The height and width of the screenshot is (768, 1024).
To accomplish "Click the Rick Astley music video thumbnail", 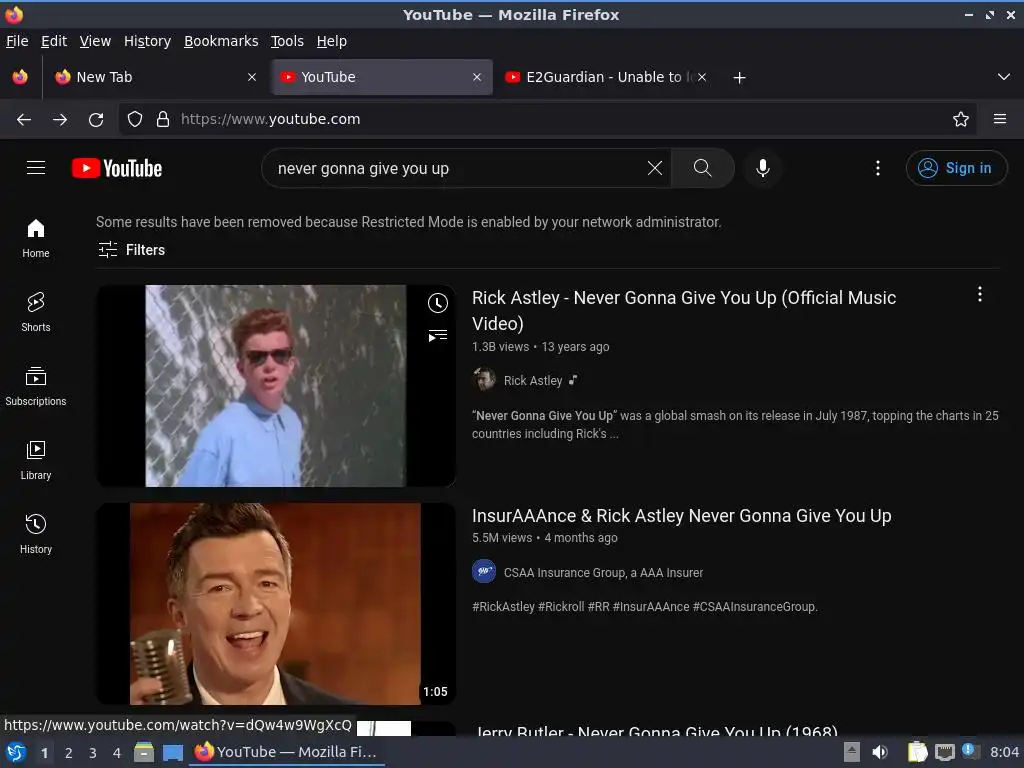I will [x=276, y=385].
